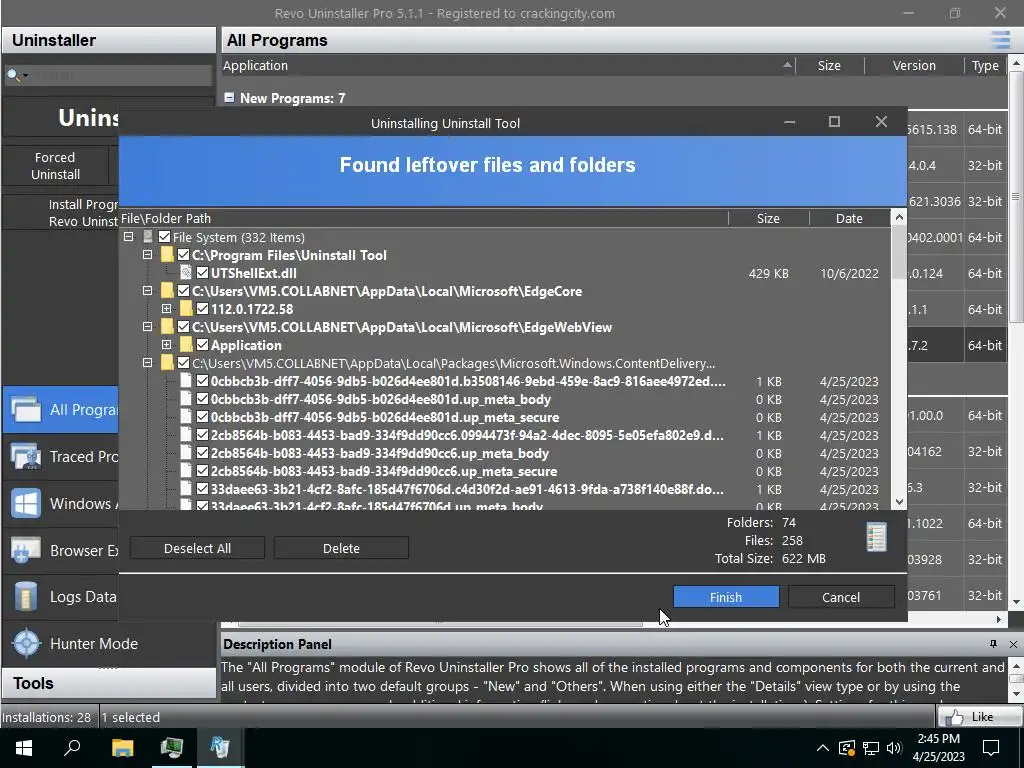This screenshot has width=1024, height=768.
Task: Open the Tools section tab
Action: tap(108, 683)
